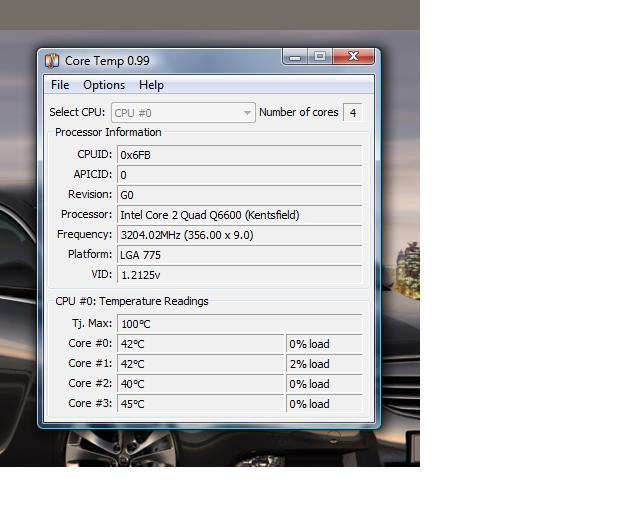This screenshot has height=512, width=640.
Task: Click the Core #2 temperature 40°C
Action: pos(200,384)
